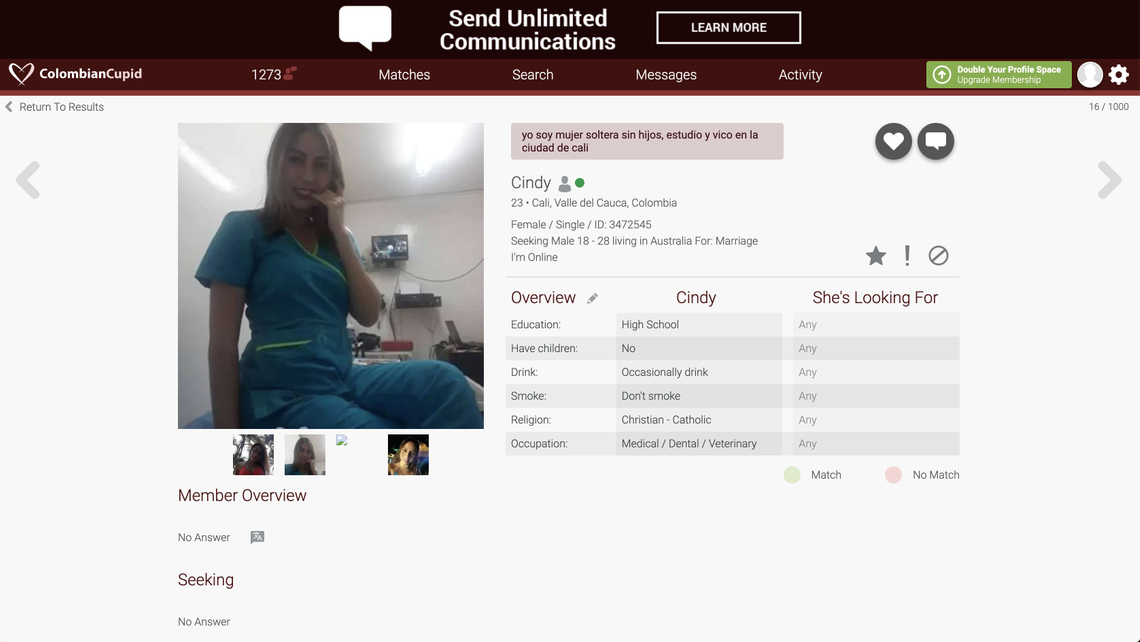
Task: Open the profile avatar in header
Action: 1090,74
